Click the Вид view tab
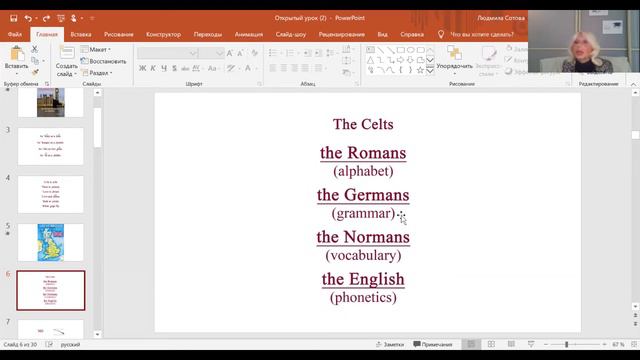The height and width of the screenshot is (360, 640). 382,34
